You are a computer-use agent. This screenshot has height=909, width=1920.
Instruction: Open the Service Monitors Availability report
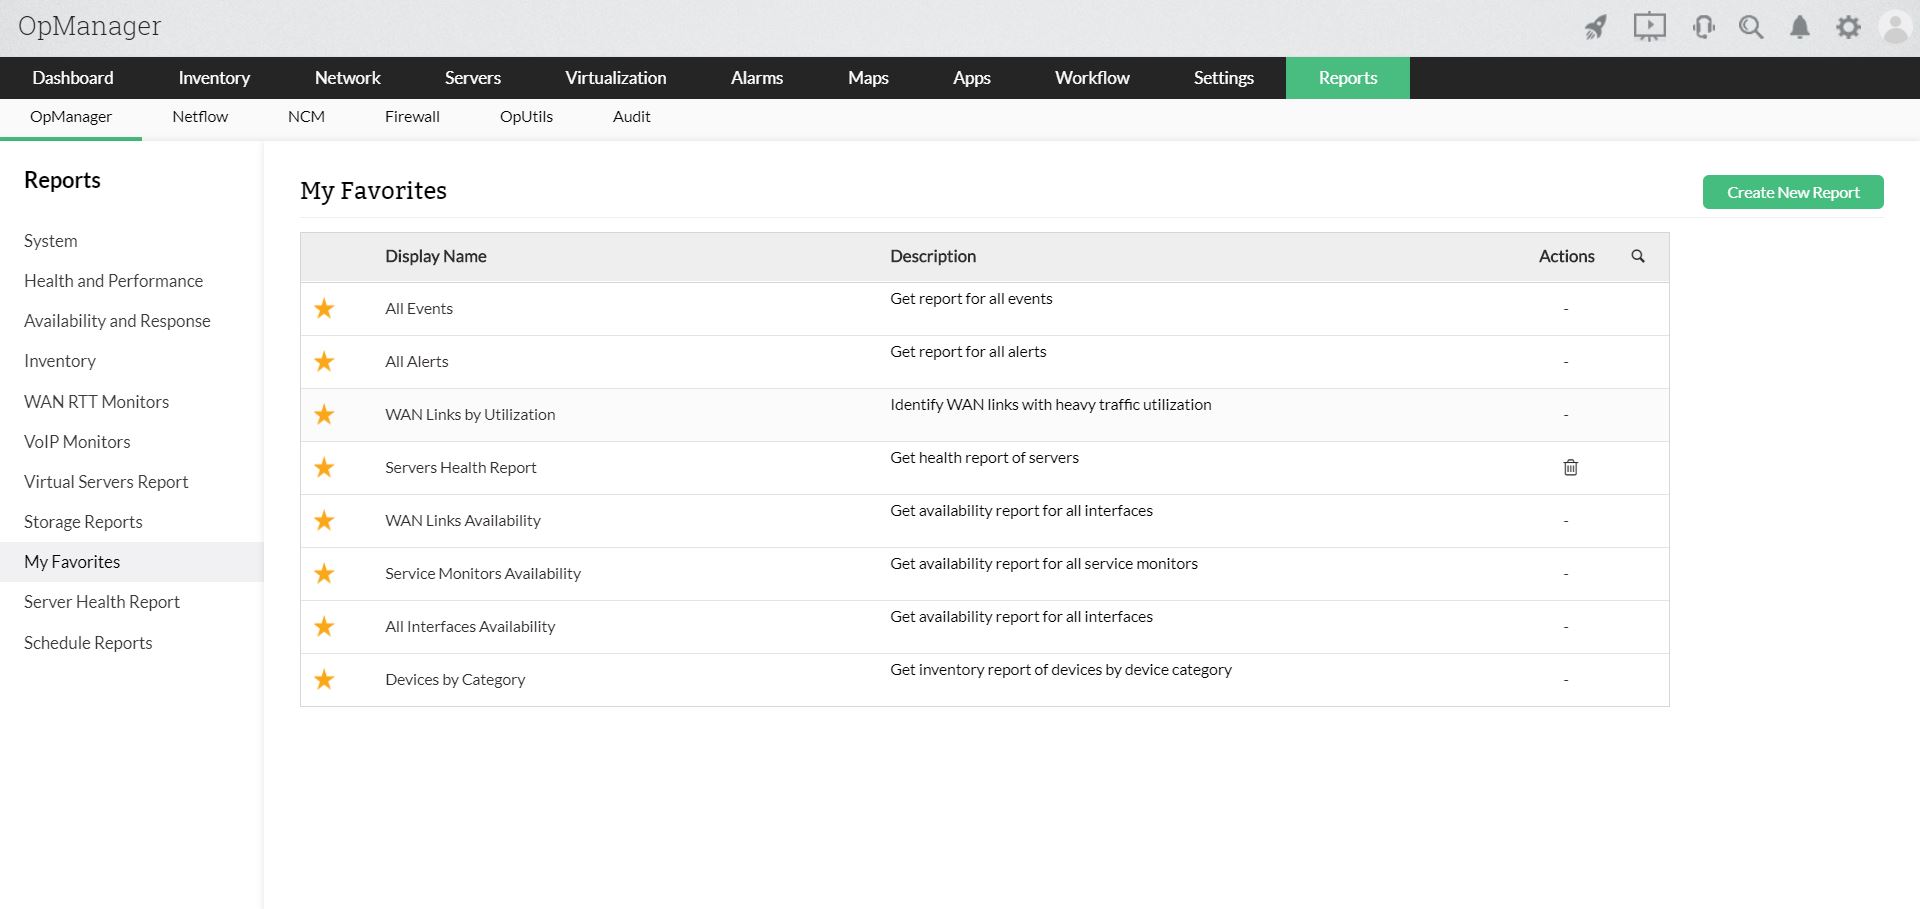pos(482,574)
